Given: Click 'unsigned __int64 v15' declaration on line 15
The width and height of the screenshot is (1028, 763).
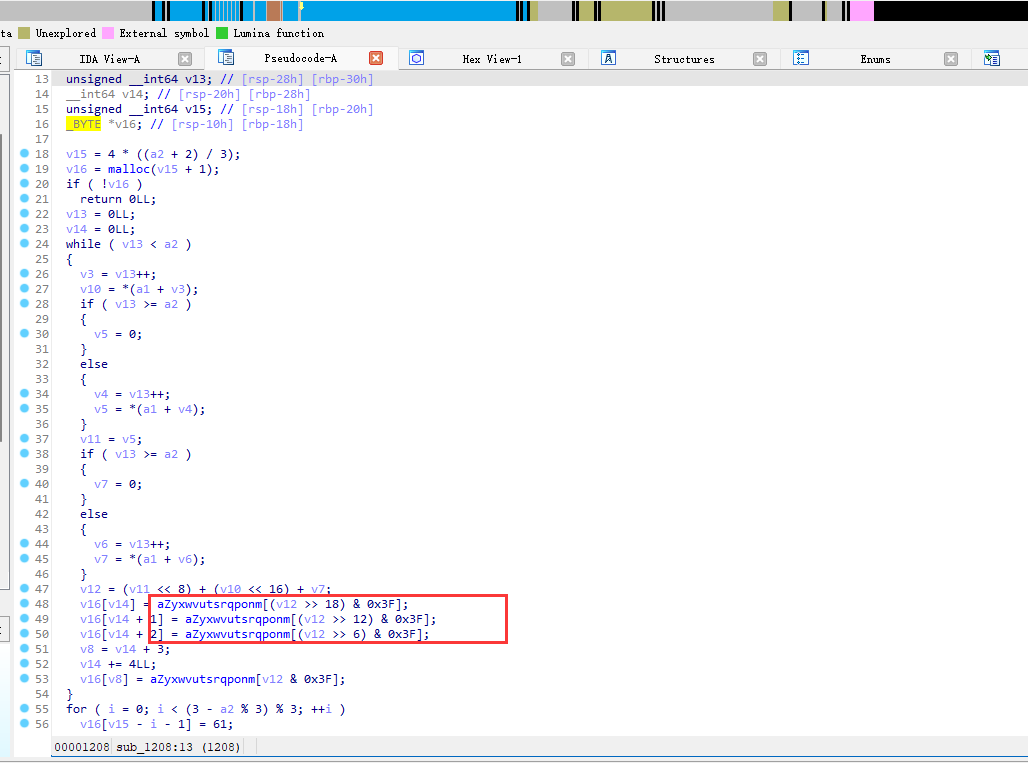Looking at the screenshot, I should tap(139, 109).
